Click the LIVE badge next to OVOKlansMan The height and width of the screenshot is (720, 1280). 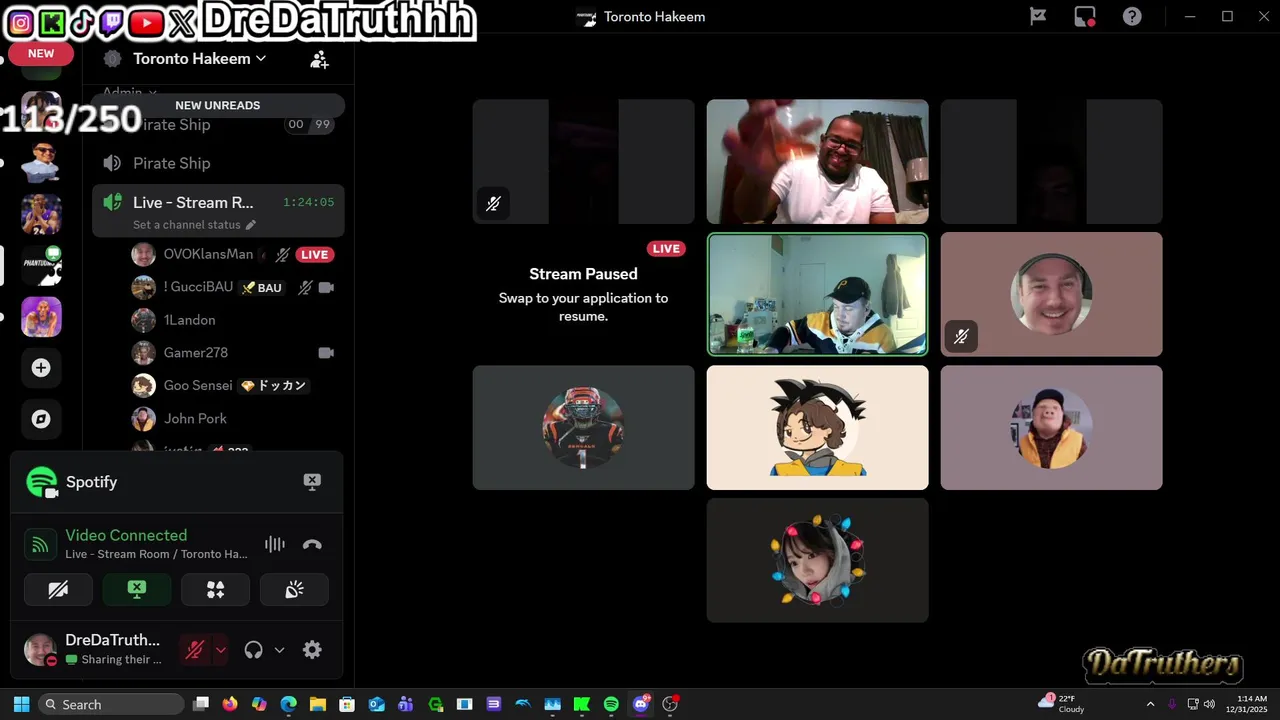(314, 255)
